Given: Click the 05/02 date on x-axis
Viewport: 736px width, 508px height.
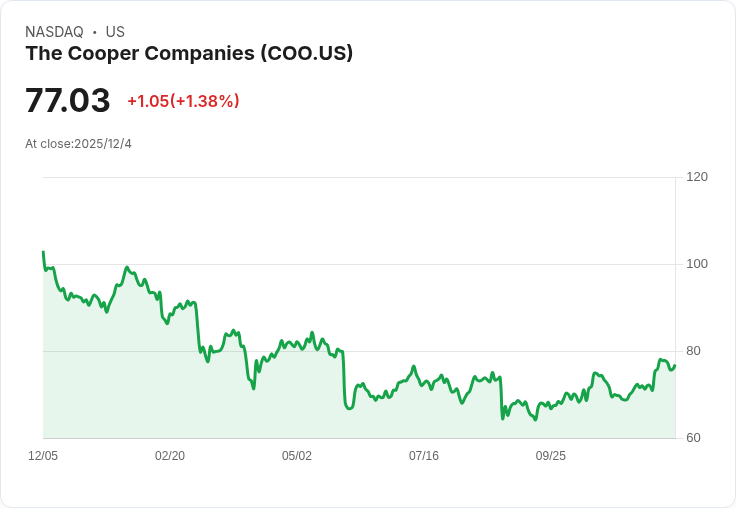Looking at the screenshot, I should [x=297, y=456].
